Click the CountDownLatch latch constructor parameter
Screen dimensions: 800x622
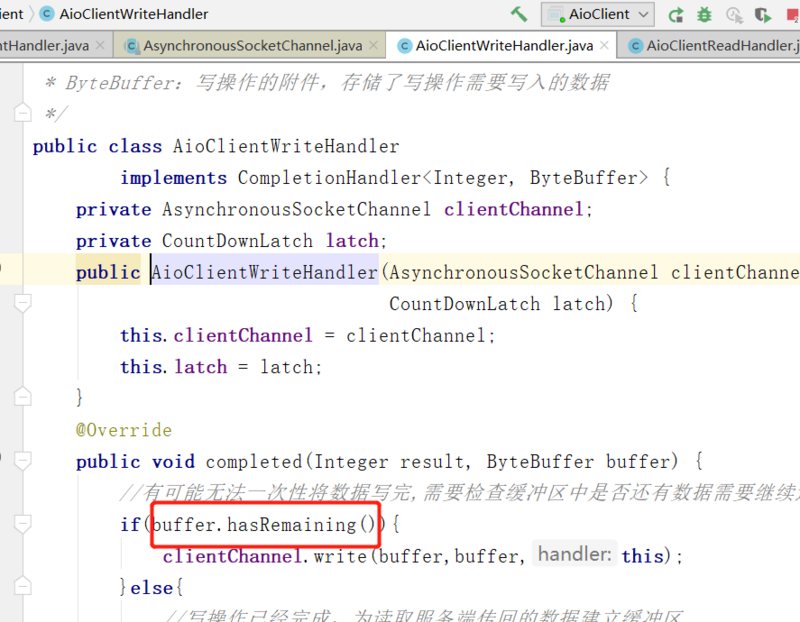495,304
